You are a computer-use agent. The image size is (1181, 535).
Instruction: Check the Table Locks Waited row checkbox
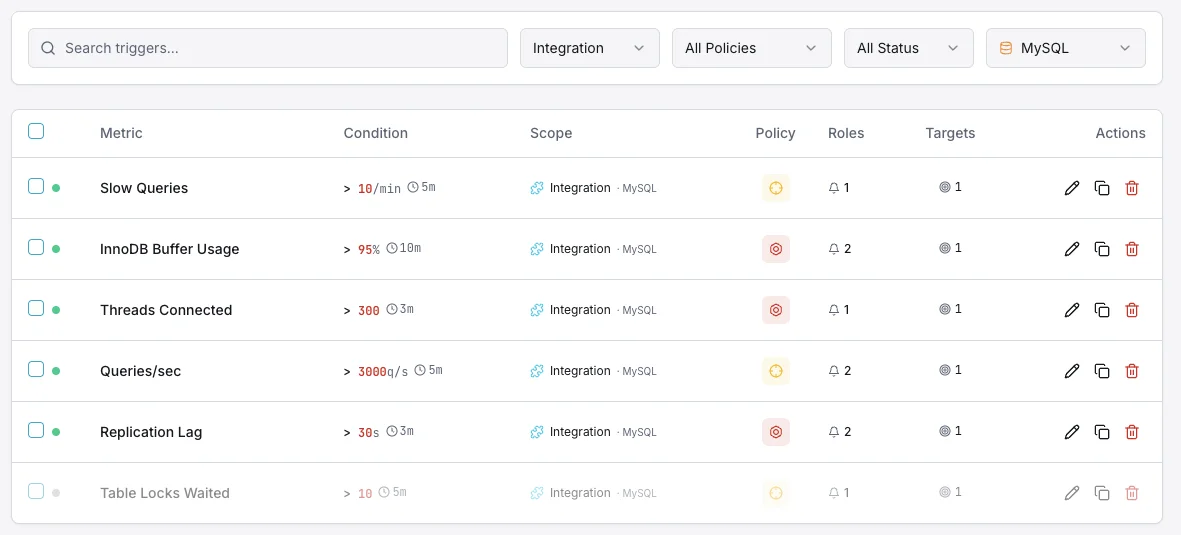click(36, 491)
